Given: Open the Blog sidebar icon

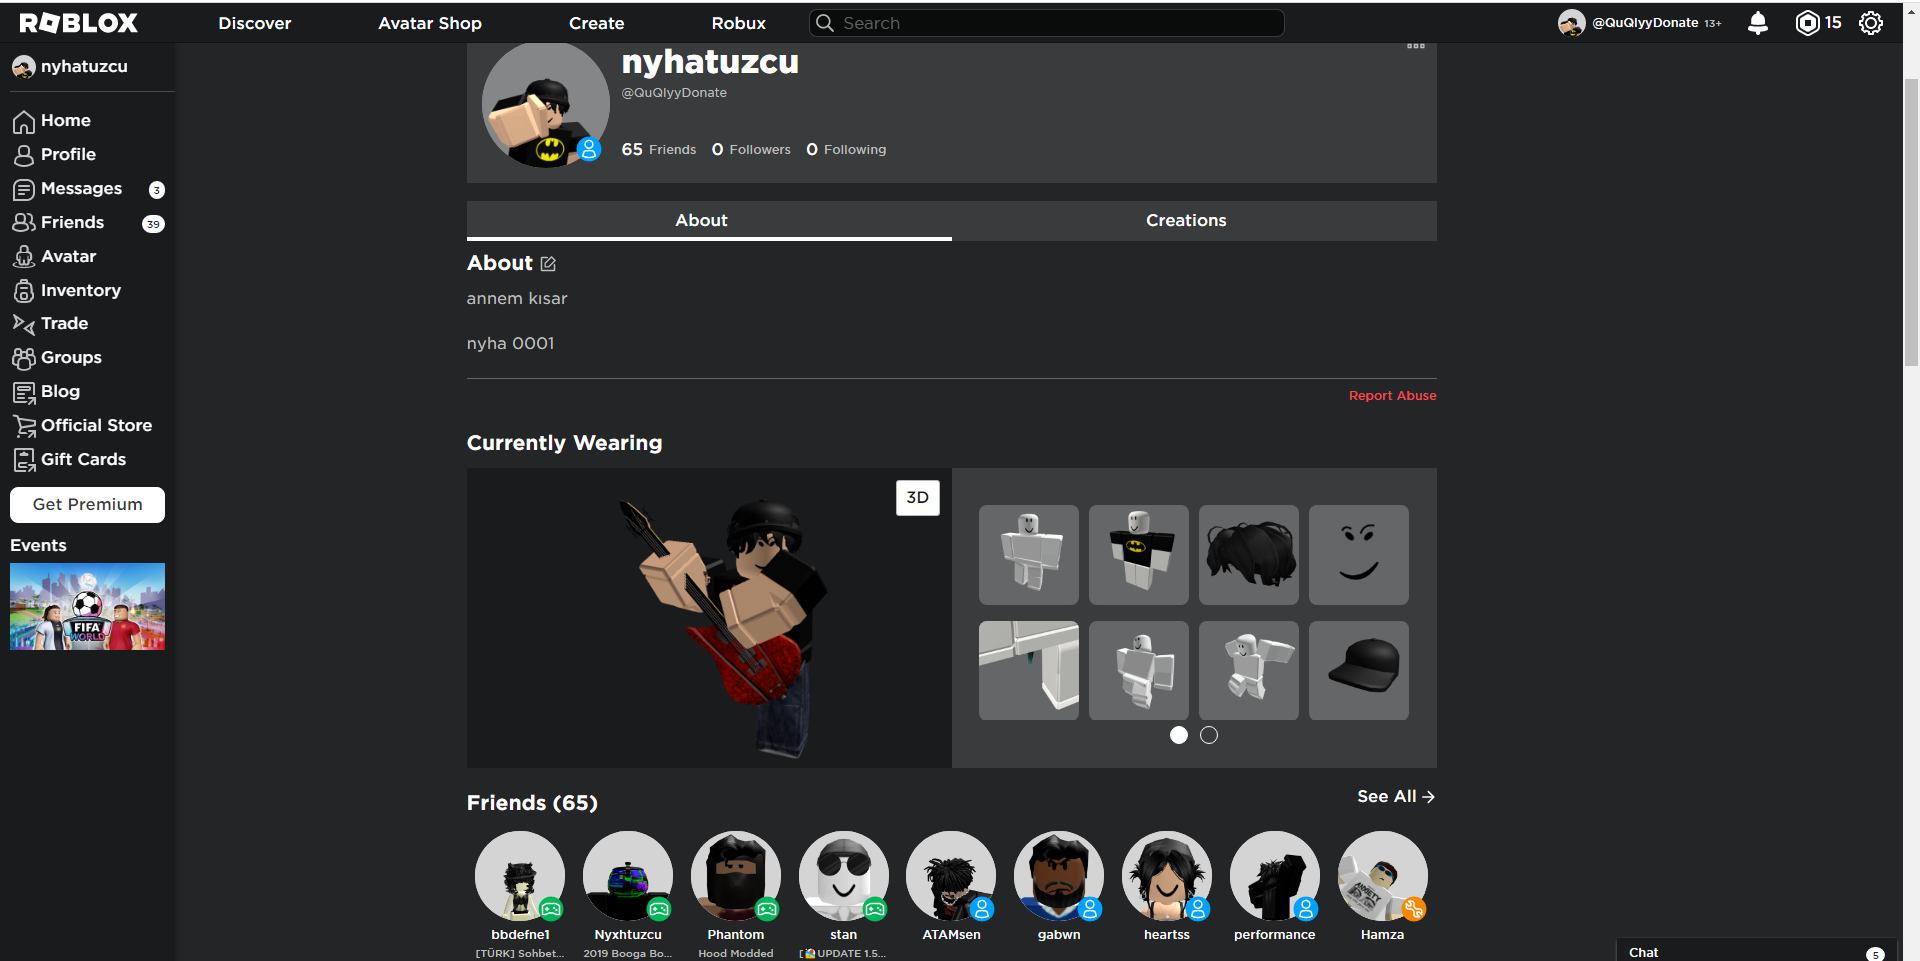Looking at the screenshot, I should 24,392.
